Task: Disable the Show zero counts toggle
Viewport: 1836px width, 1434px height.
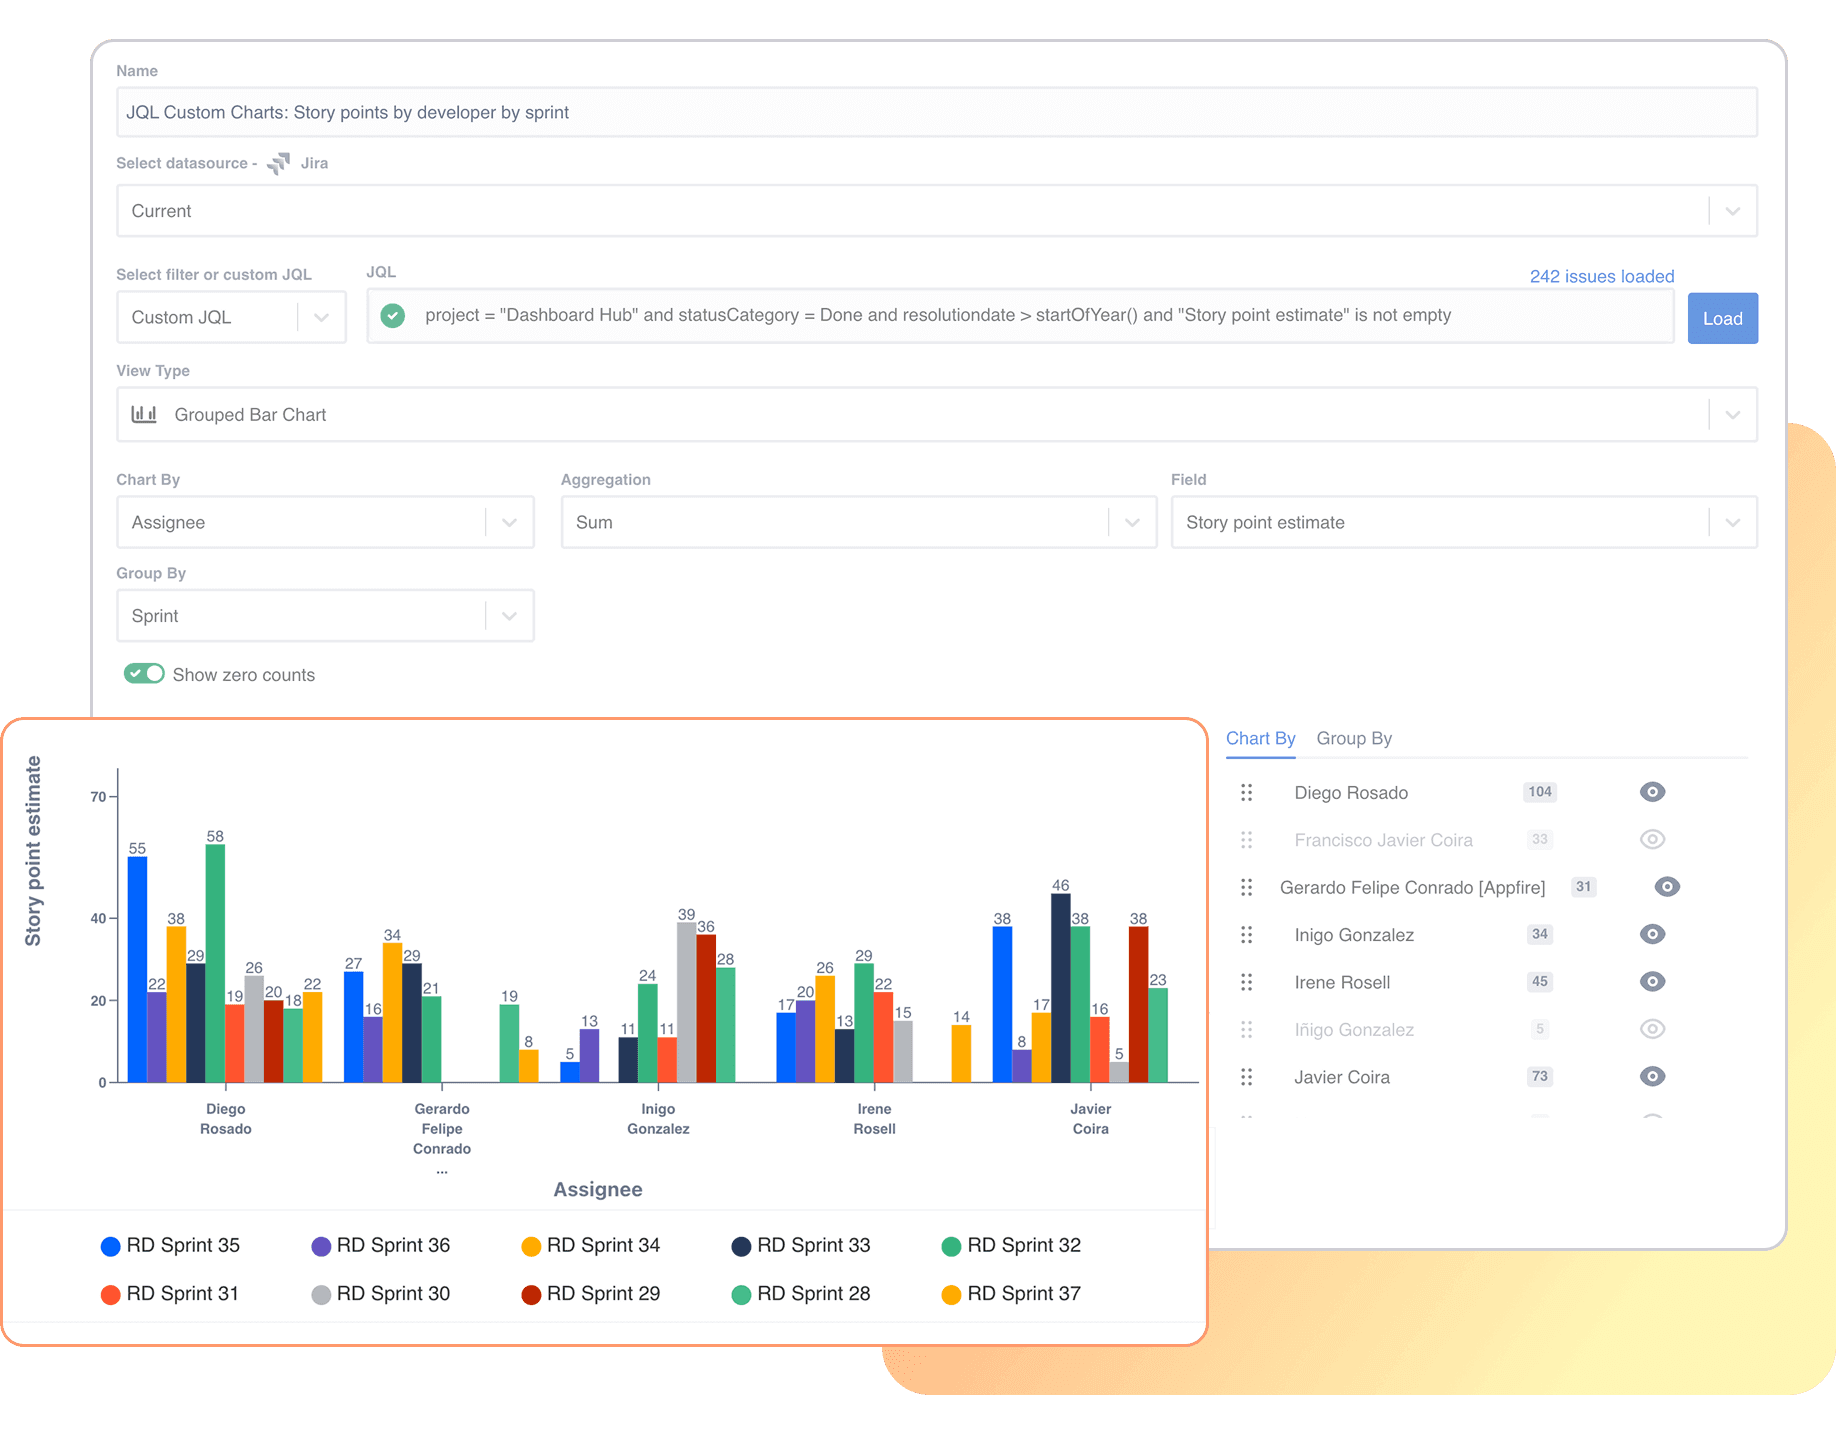Action: [x=143, y=673]
